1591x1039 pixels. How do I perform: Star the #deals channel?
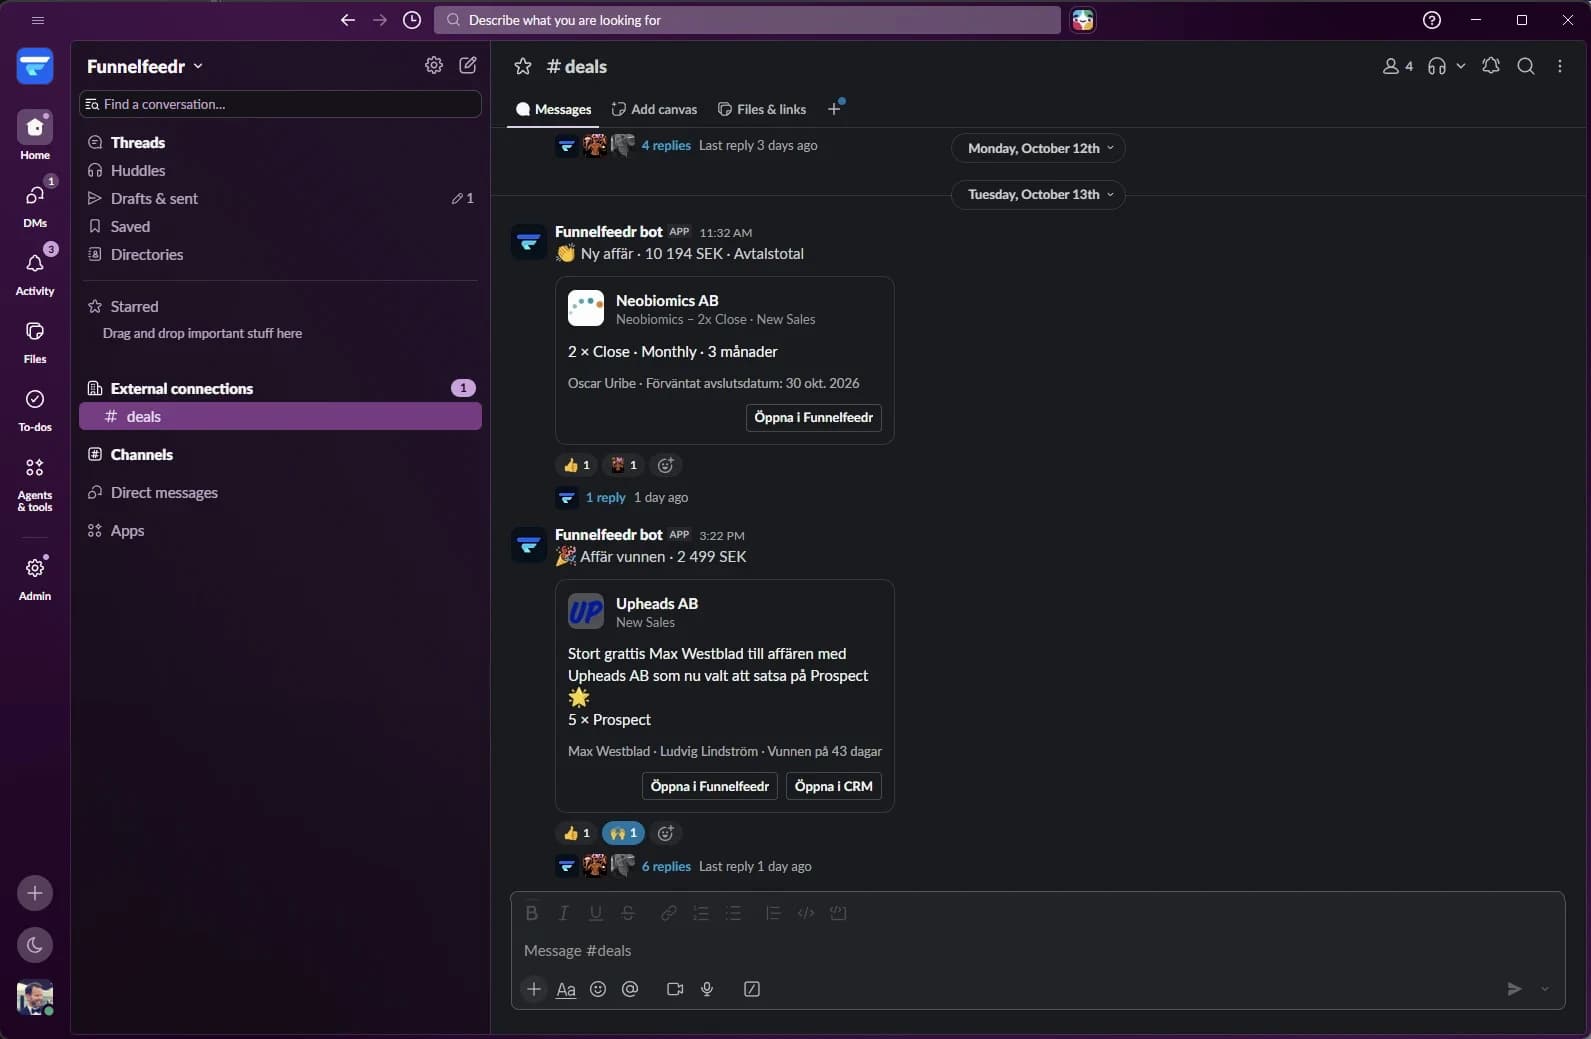pos(523,66)
